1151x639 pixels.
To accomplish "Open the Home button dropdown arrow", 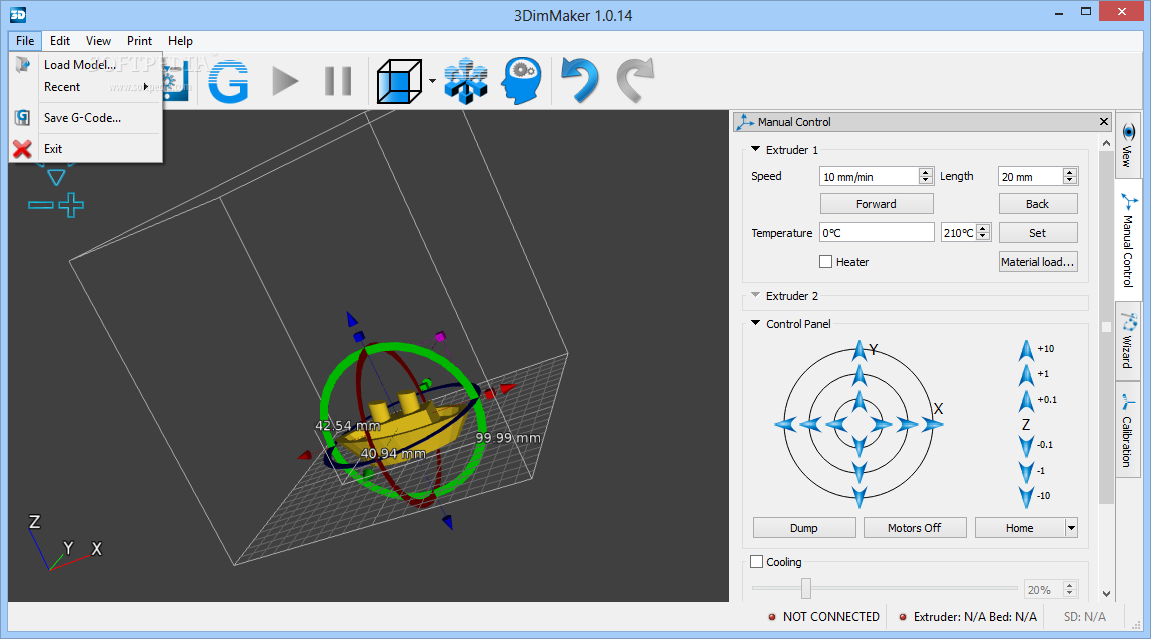I will [1071, 527].
